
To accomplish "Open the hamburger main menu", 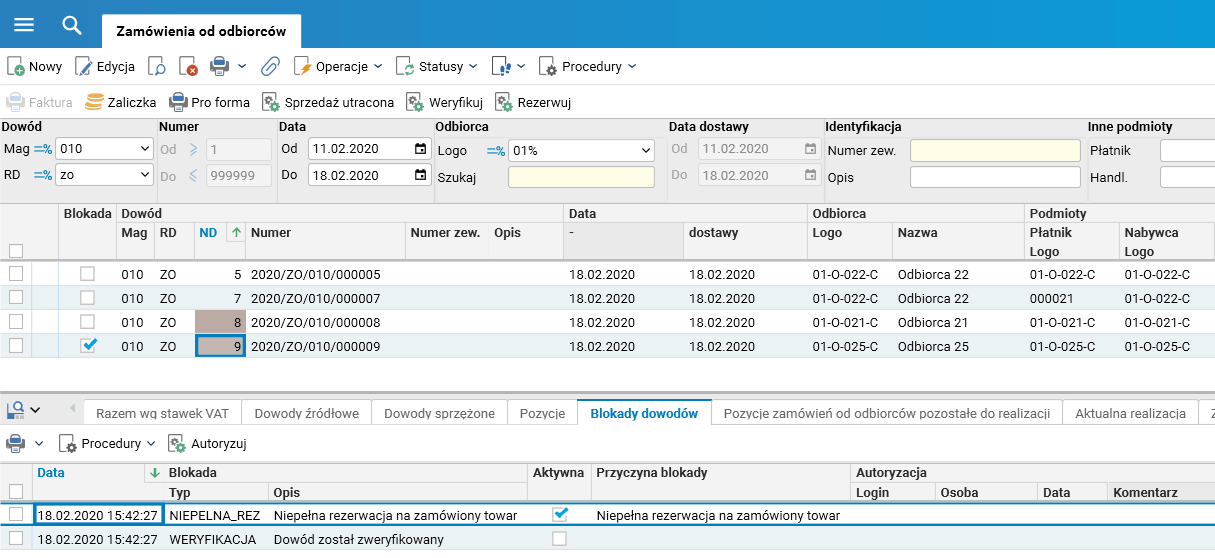I will click(x=23, y=25).
